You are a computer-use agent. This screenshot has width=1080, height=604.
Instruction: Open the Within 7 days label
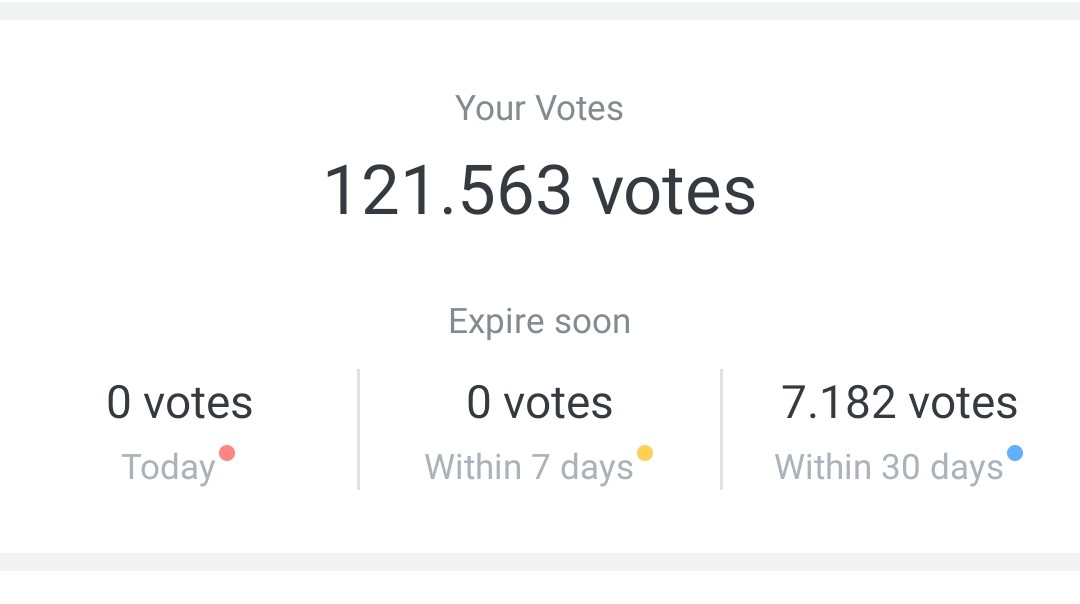tap(528, 468)
